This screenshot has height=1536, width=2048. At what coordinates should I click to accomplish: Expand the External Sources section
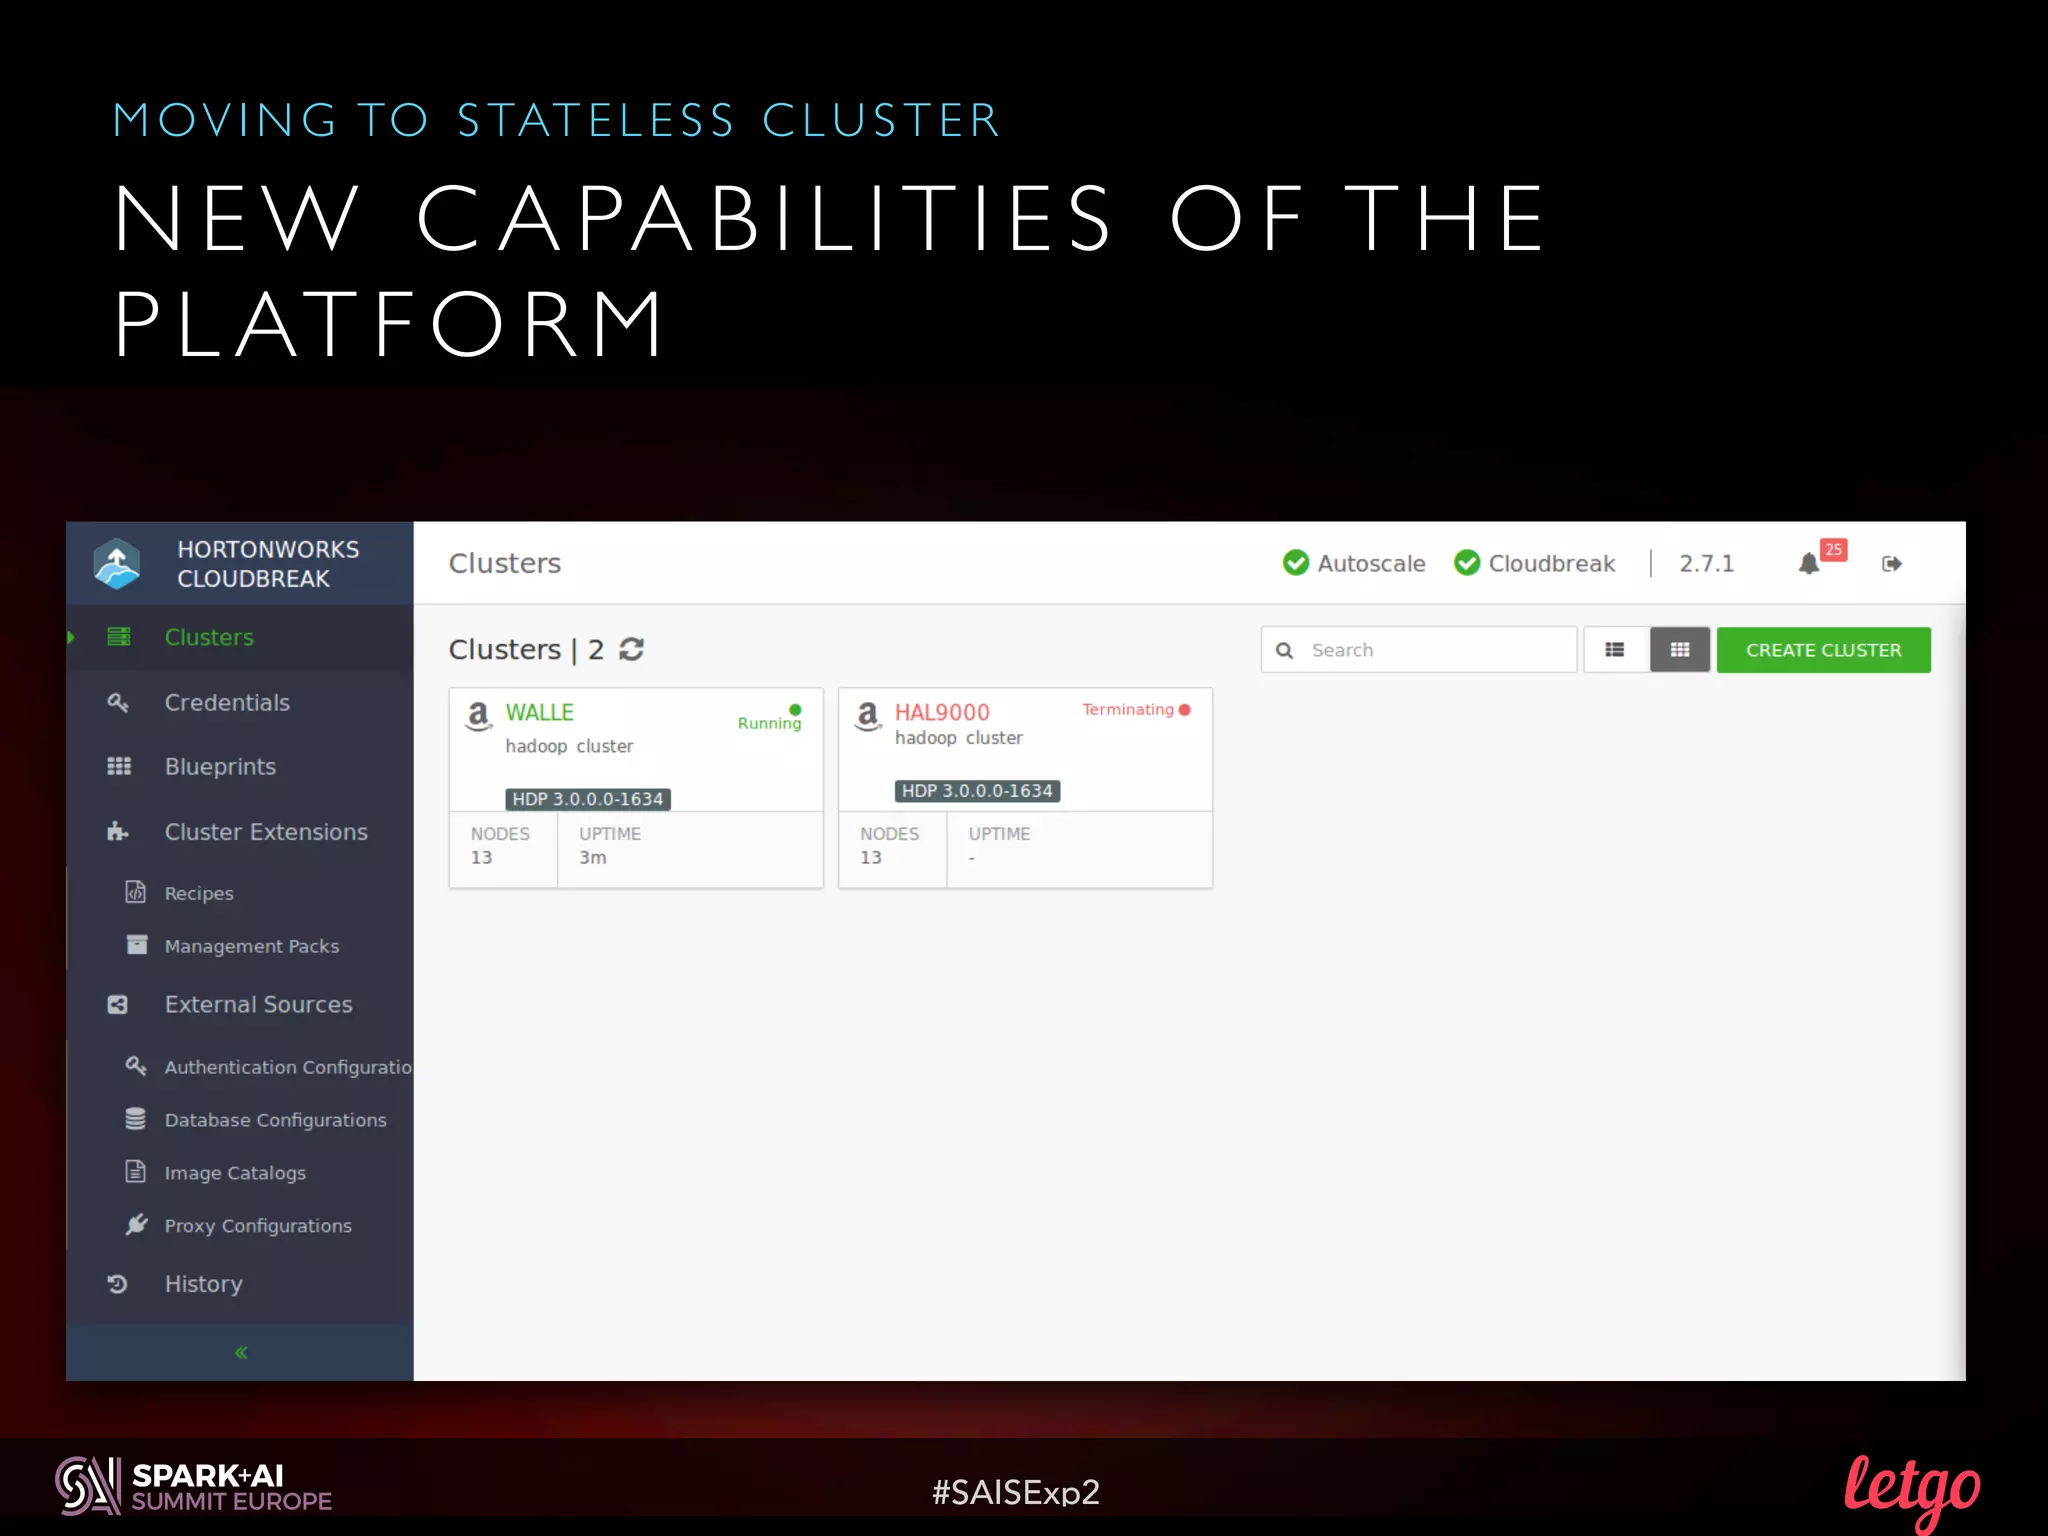tap(258, 1004)
